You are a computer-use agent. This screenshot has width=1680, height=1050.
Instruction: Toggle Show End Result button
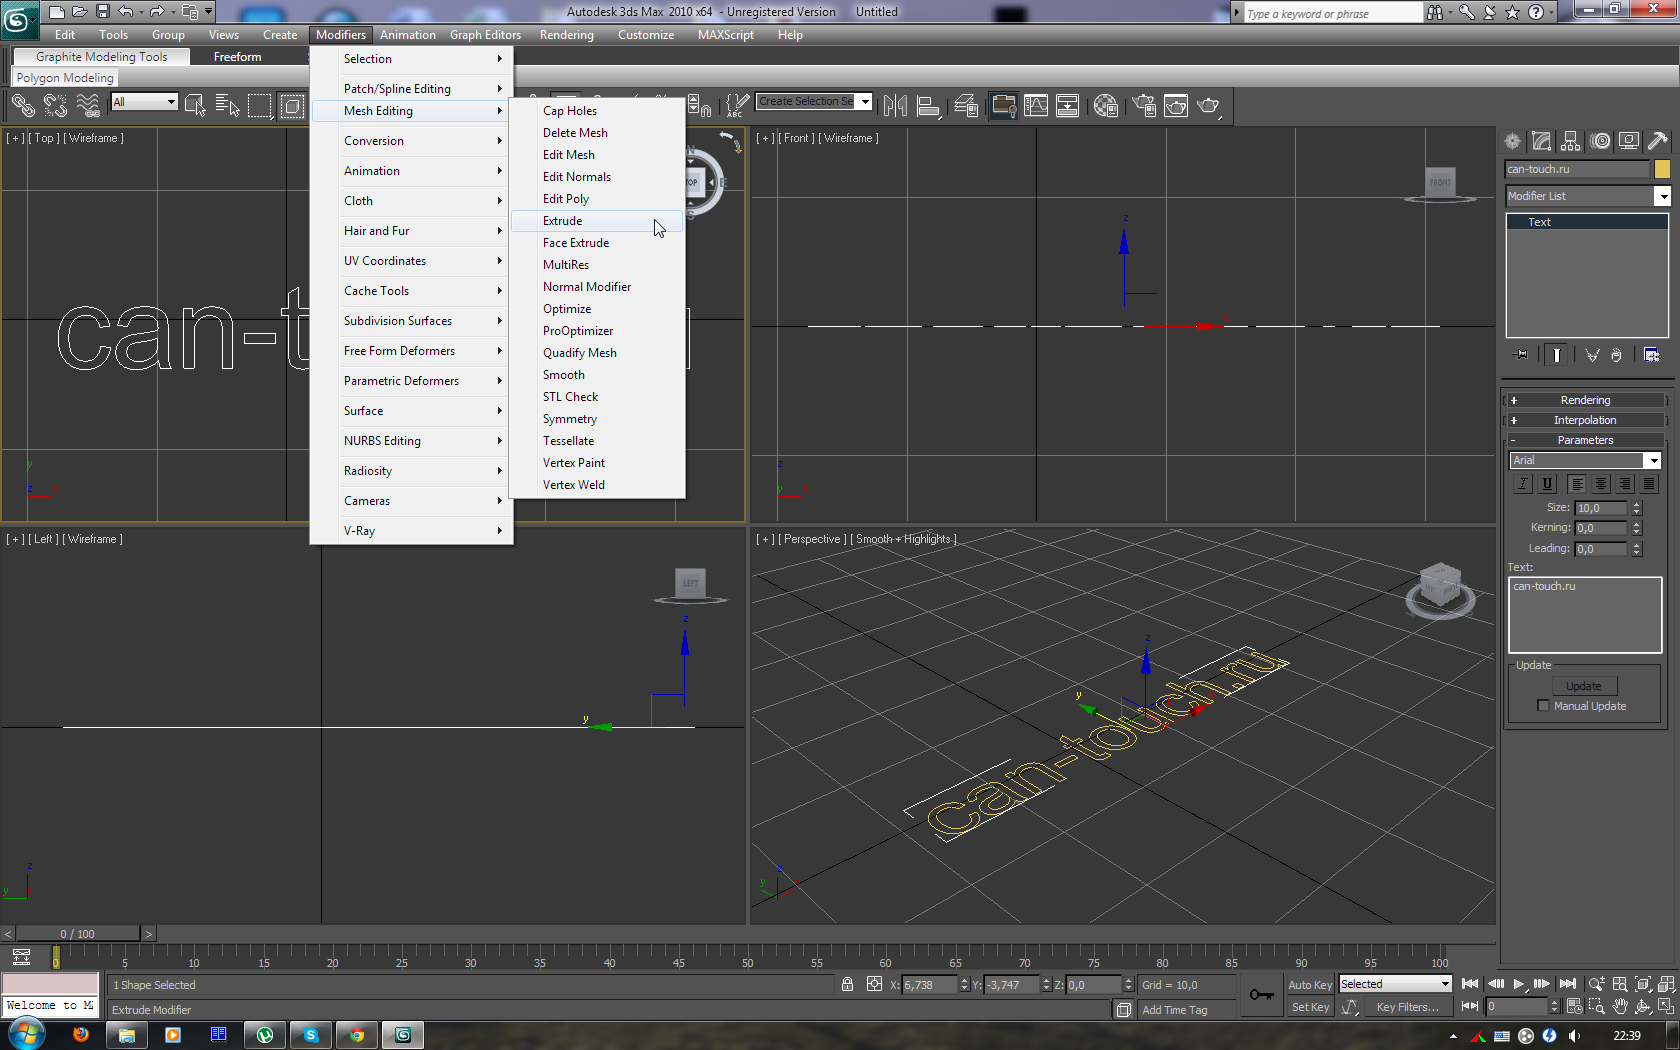pos(1557,355)
